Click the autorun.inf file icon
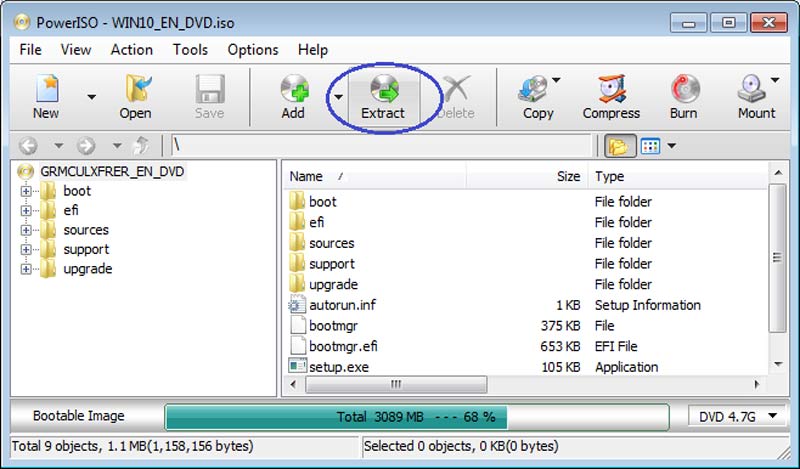800x469 pixels. coord(297,305)
